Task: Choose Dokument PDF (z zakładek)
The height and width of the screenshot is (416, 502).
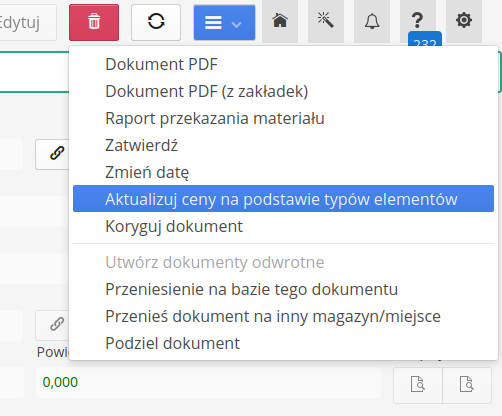Action: click(x=207, y=91)
